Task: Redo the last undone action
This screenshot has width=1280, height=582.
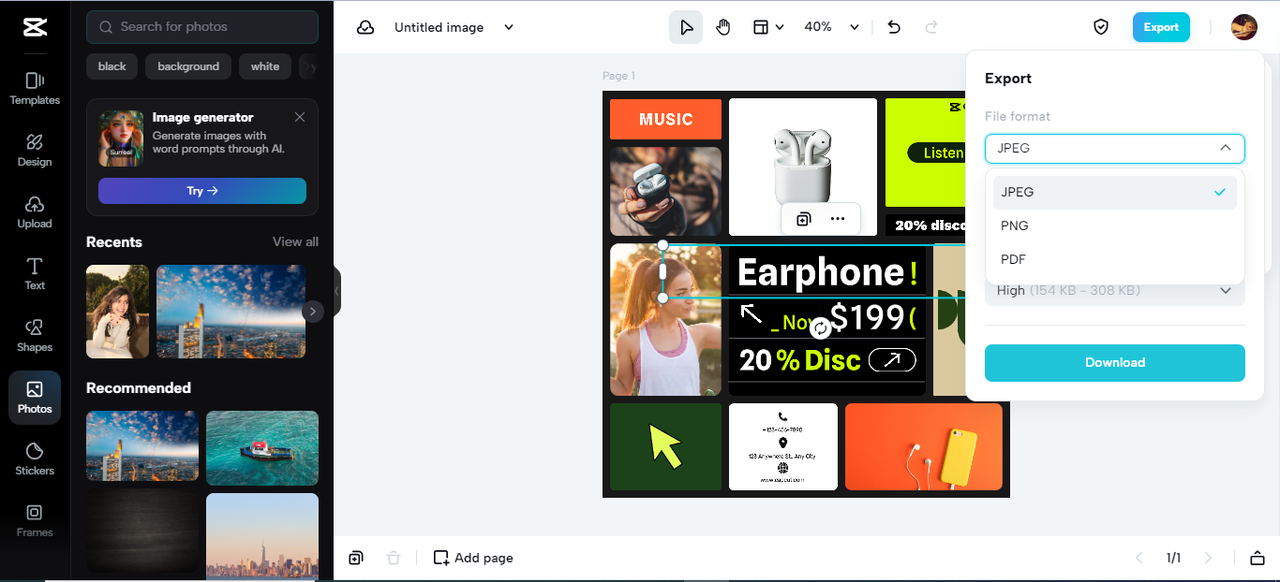Action: click(x=932, y=27)
